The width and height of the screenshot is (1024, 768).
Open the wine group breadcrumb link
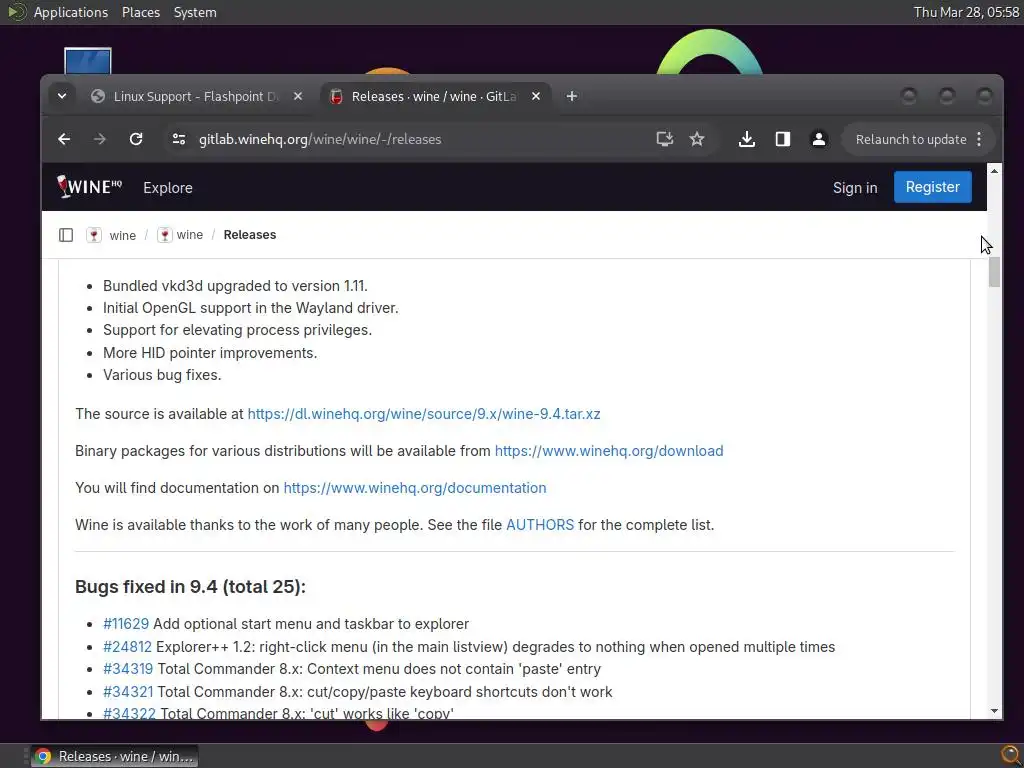tap(123, 235)
